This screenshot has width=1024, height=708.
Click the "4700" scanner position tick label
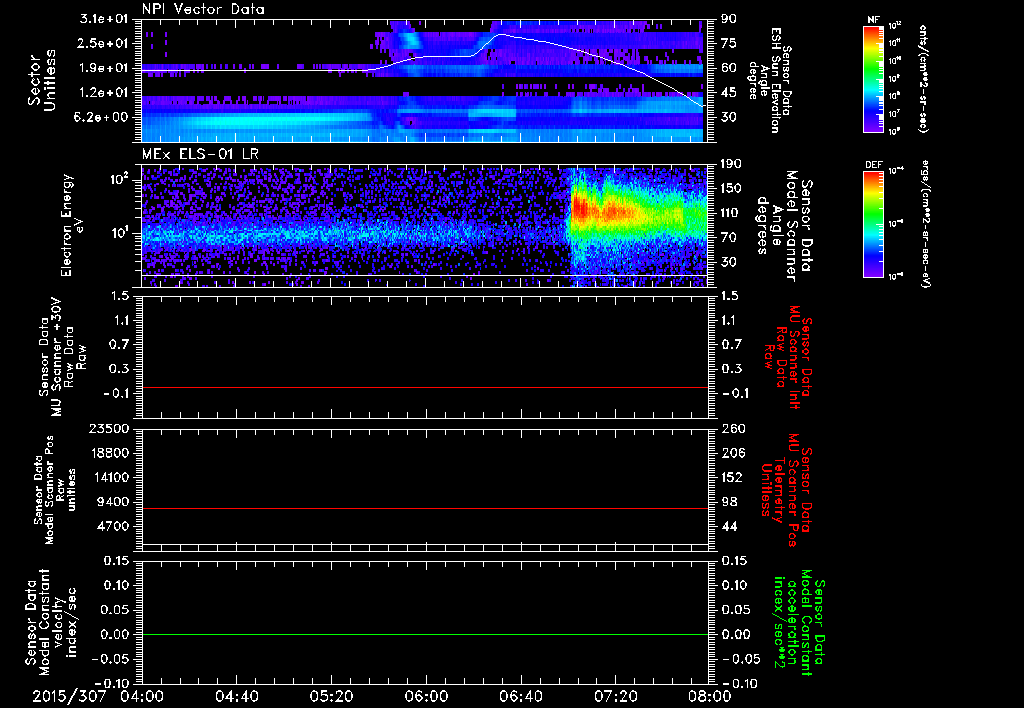click(x=113, y=526)
